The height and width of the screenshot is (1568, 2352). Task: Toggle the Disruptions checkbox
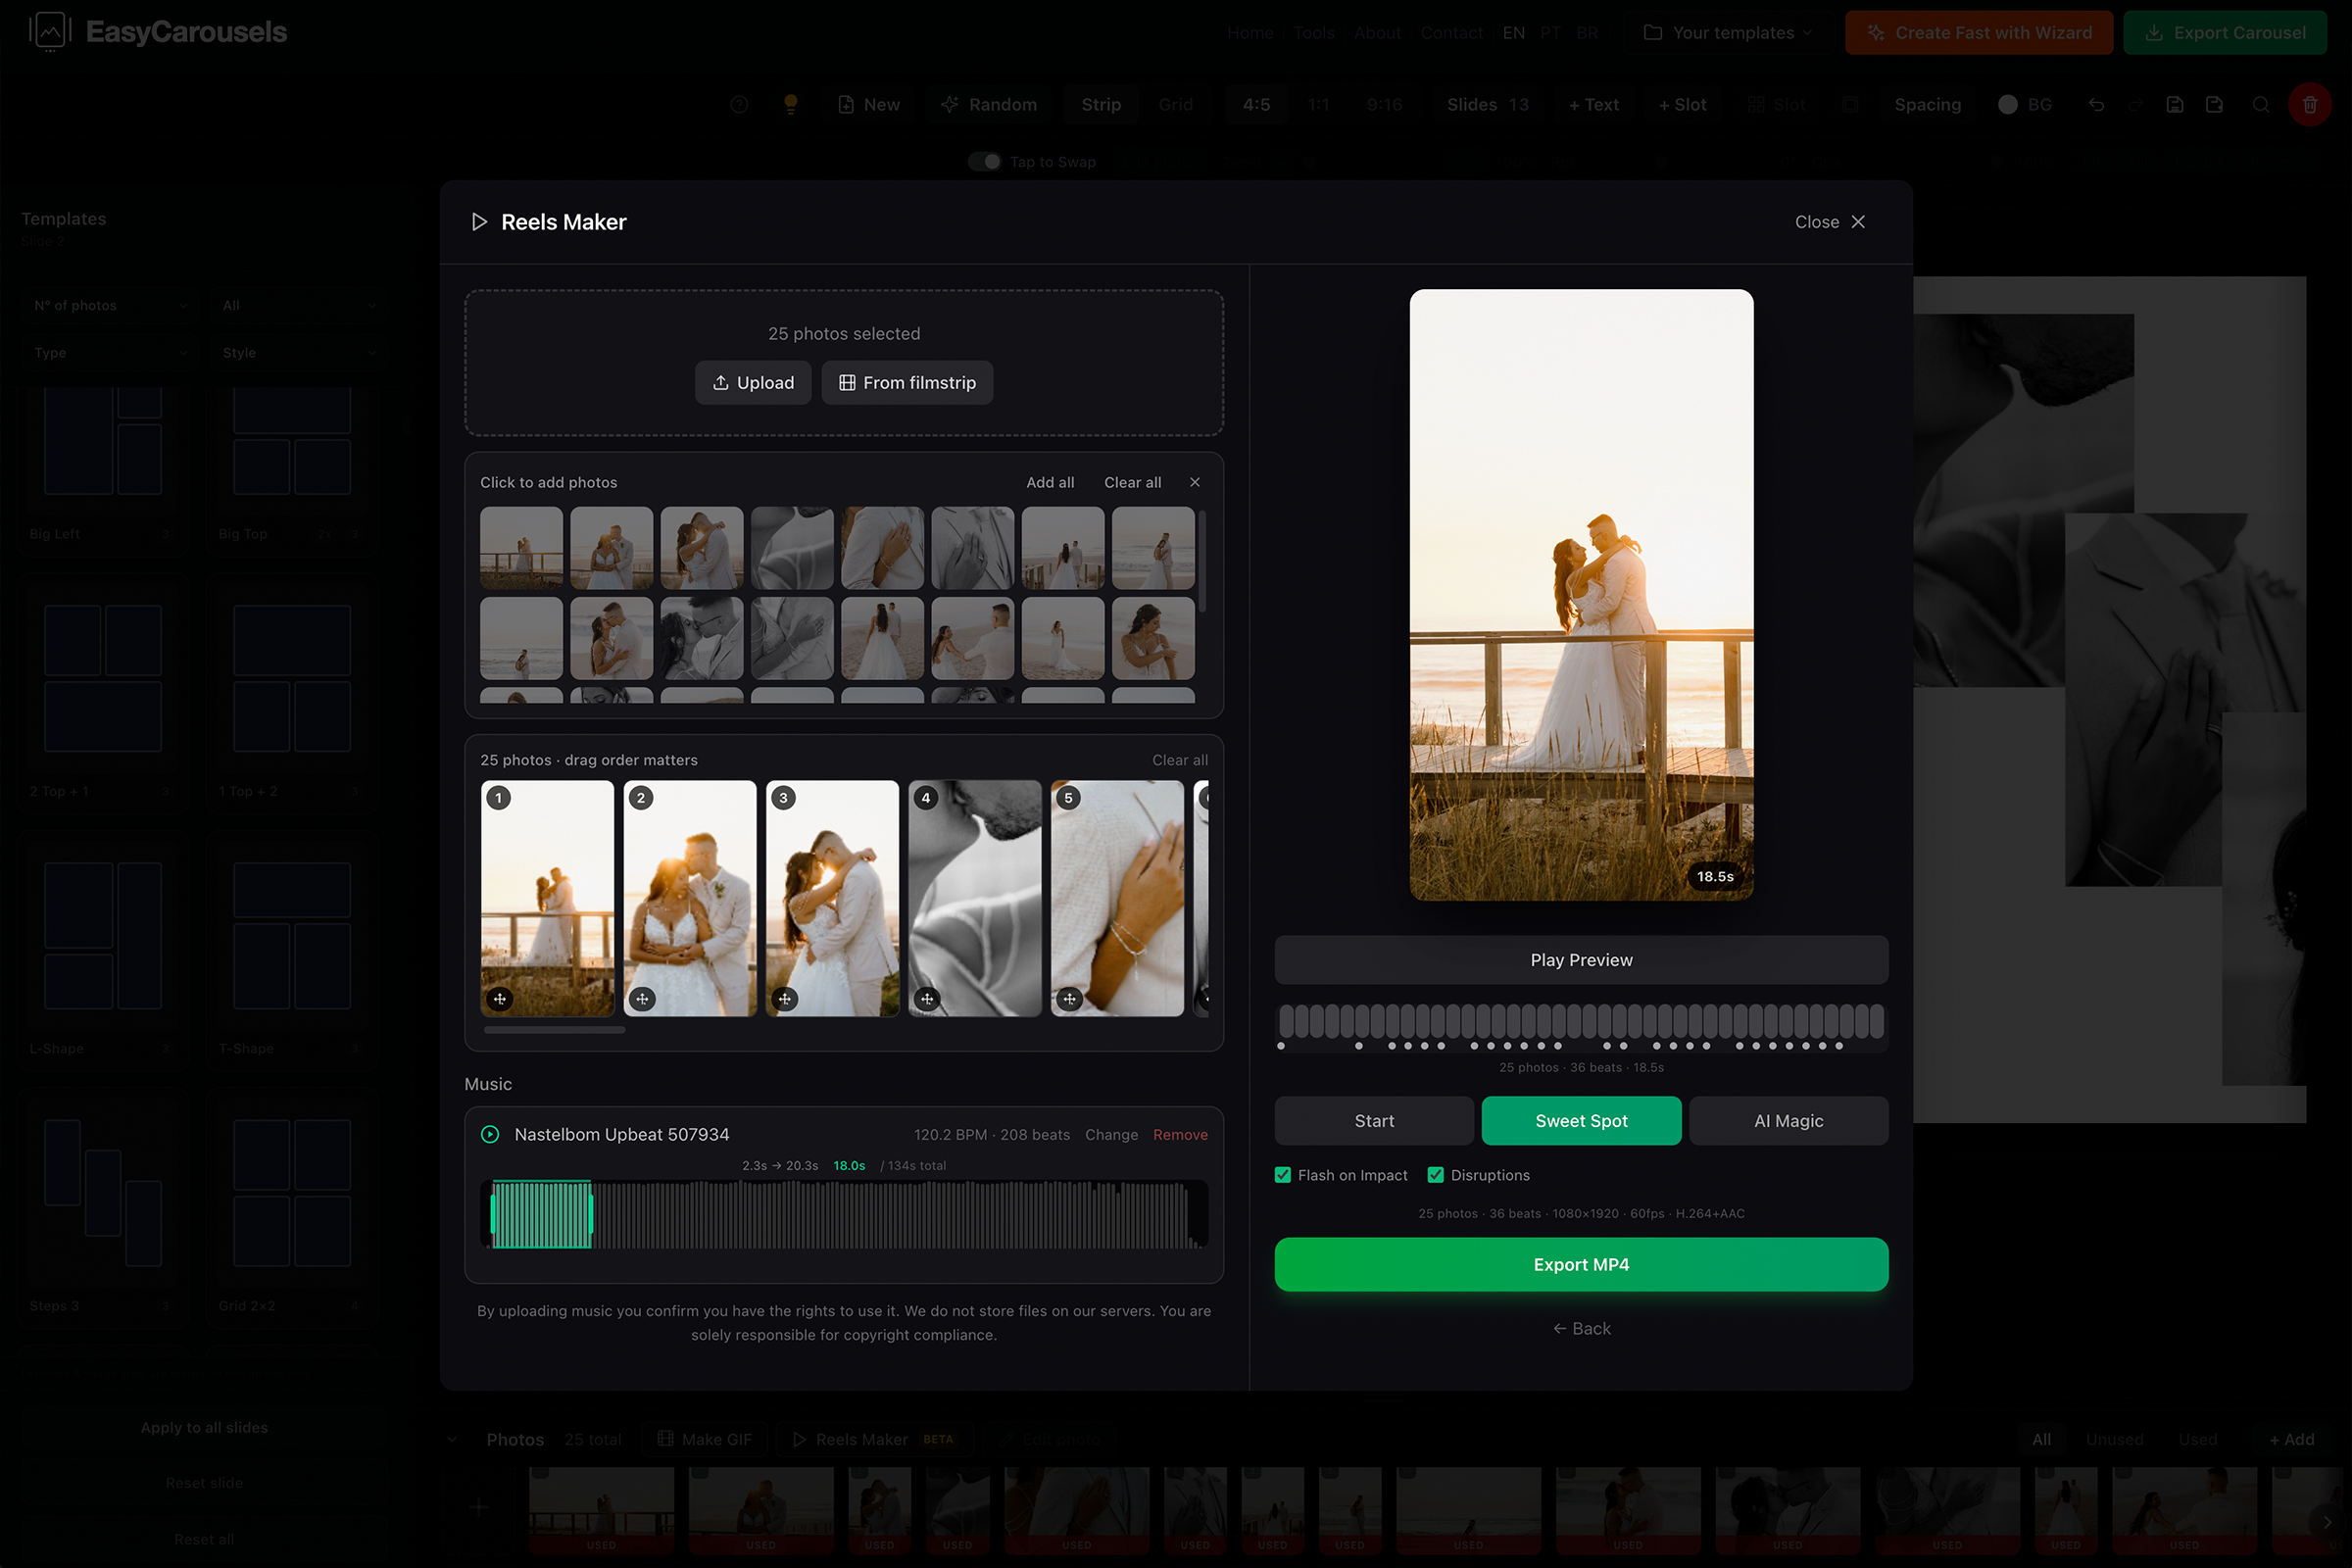point(1436,1175)
